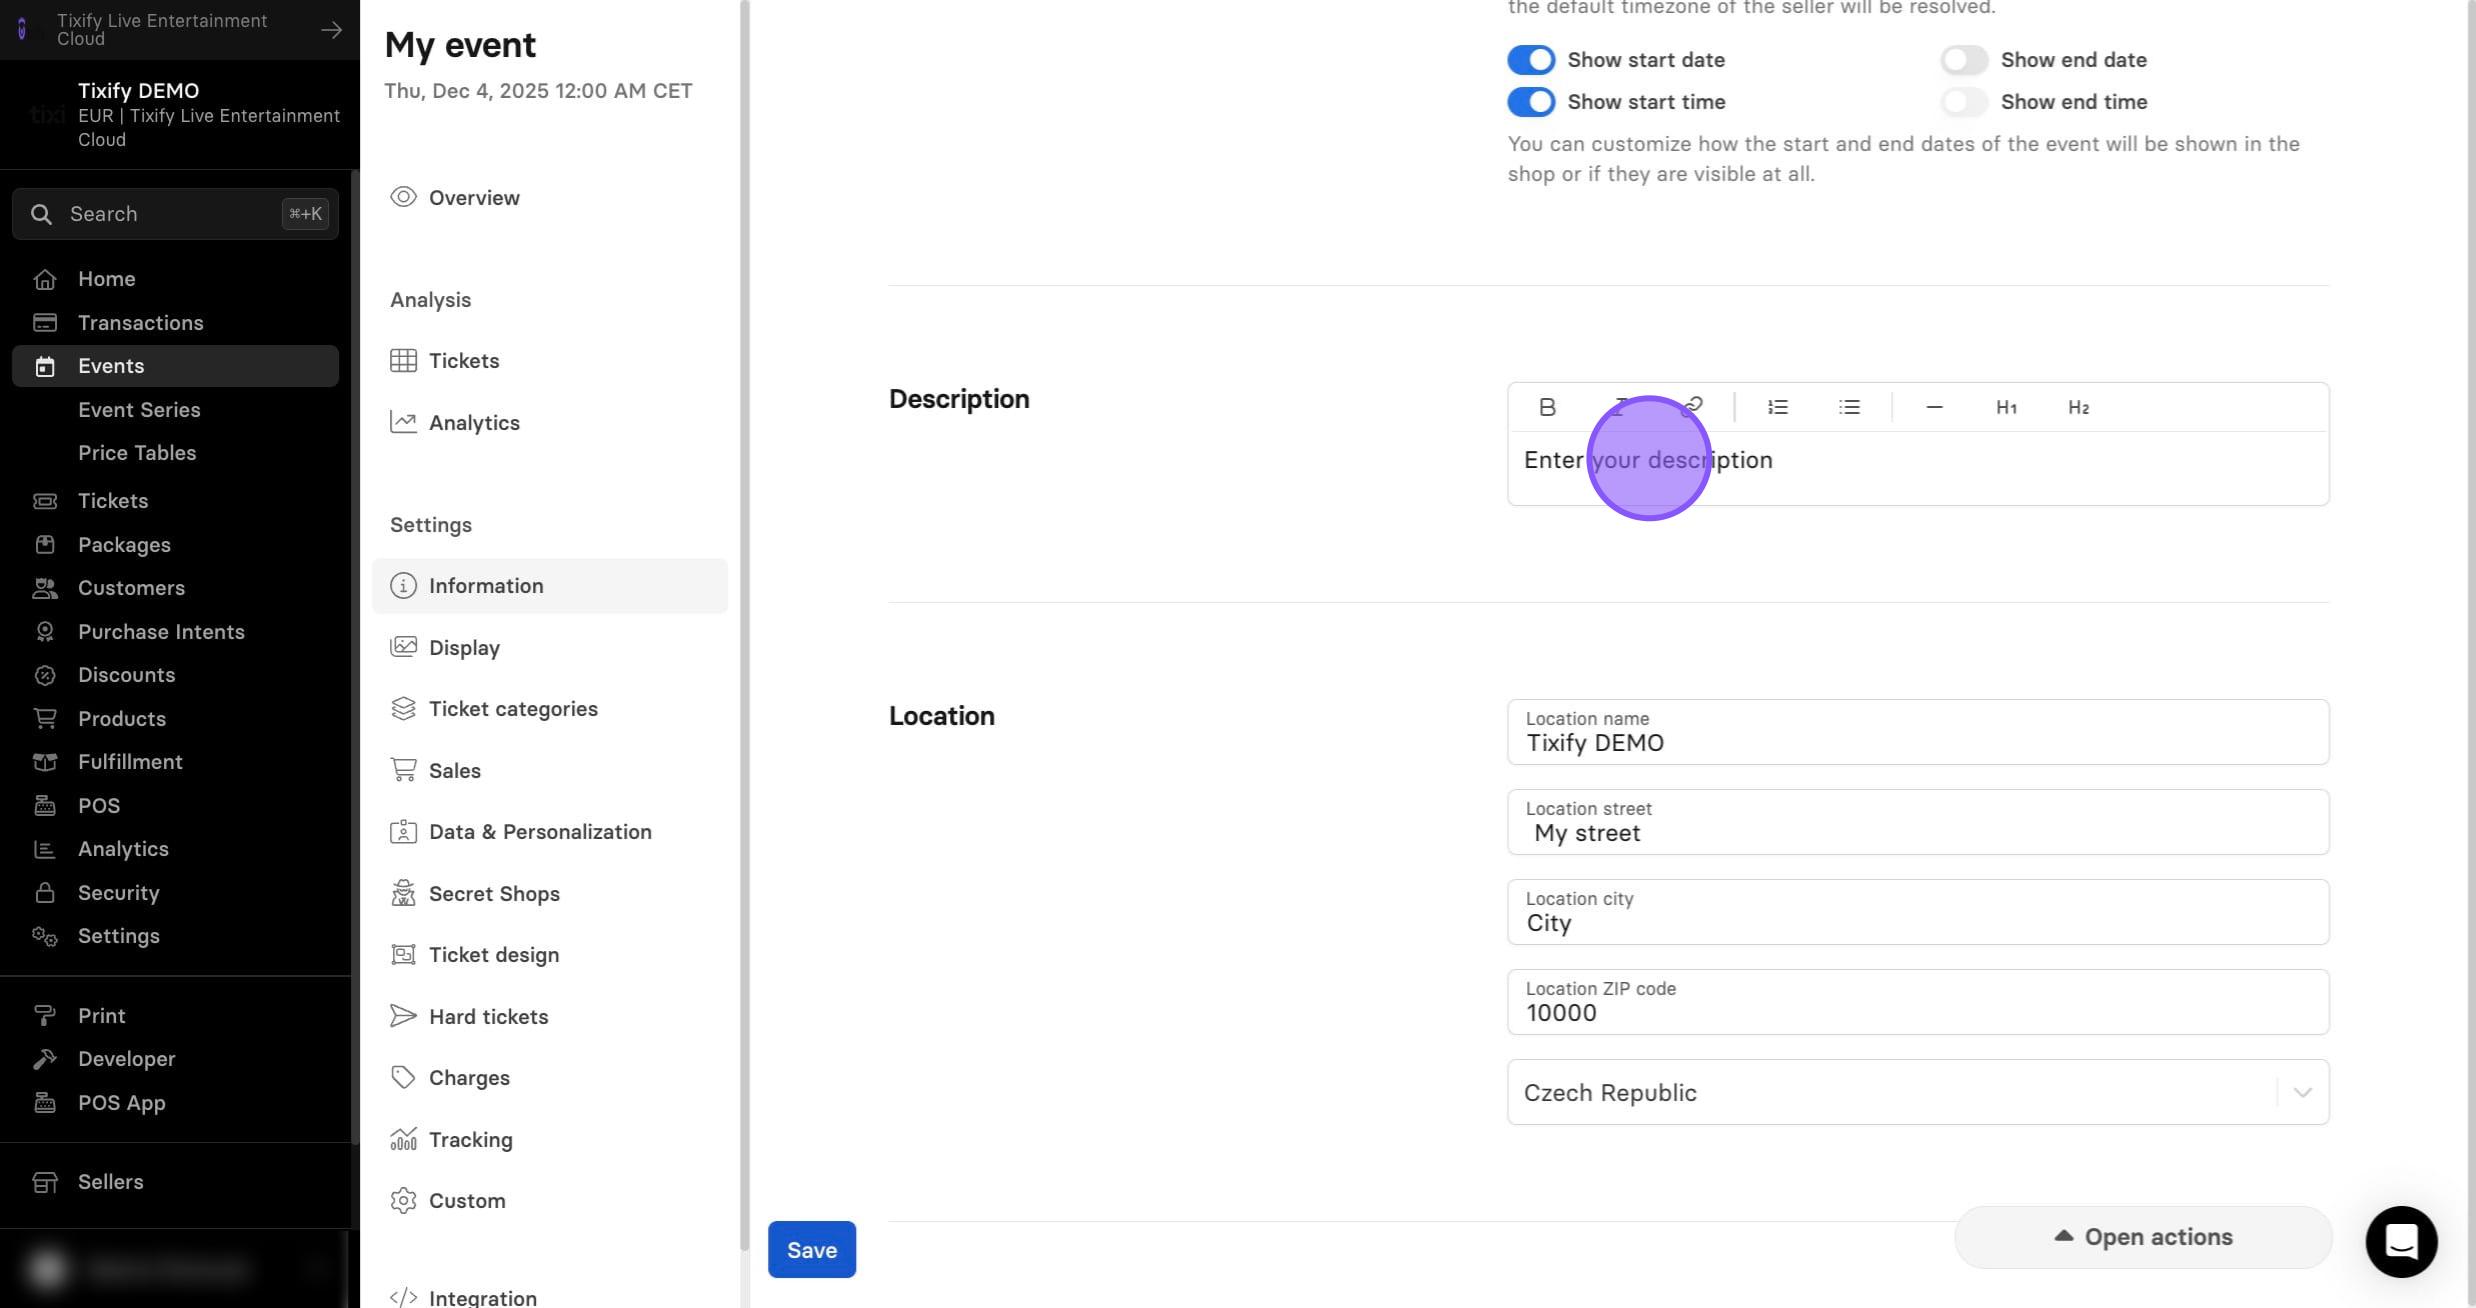Screen dimensions: 2476x1308
Task: Click the Save button
Action: (812, 1250)
